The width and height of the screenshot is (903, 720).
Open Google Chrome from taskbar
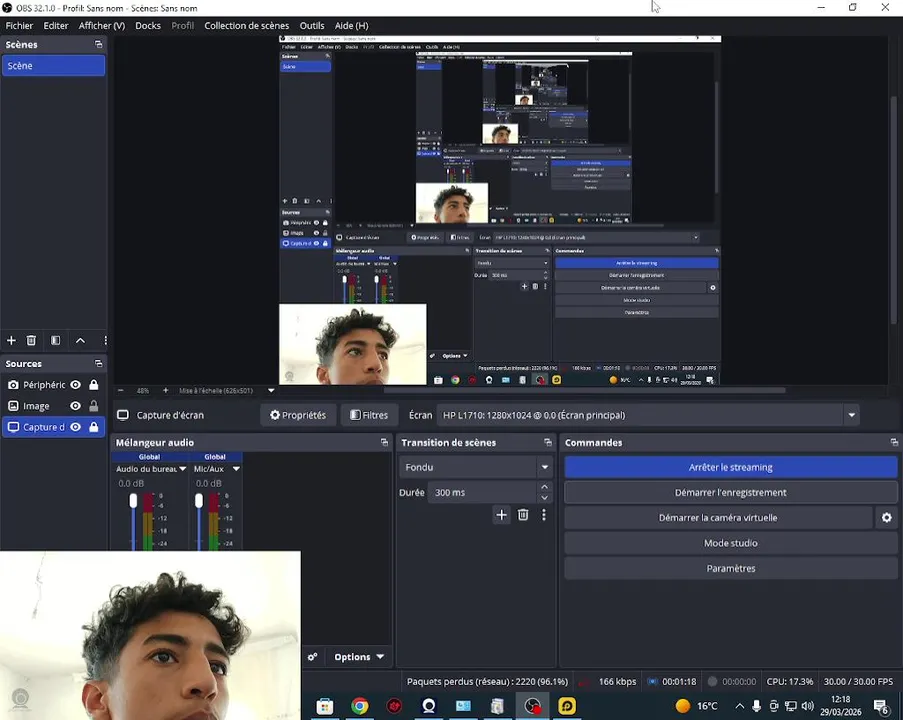click(x=360, y=706)
